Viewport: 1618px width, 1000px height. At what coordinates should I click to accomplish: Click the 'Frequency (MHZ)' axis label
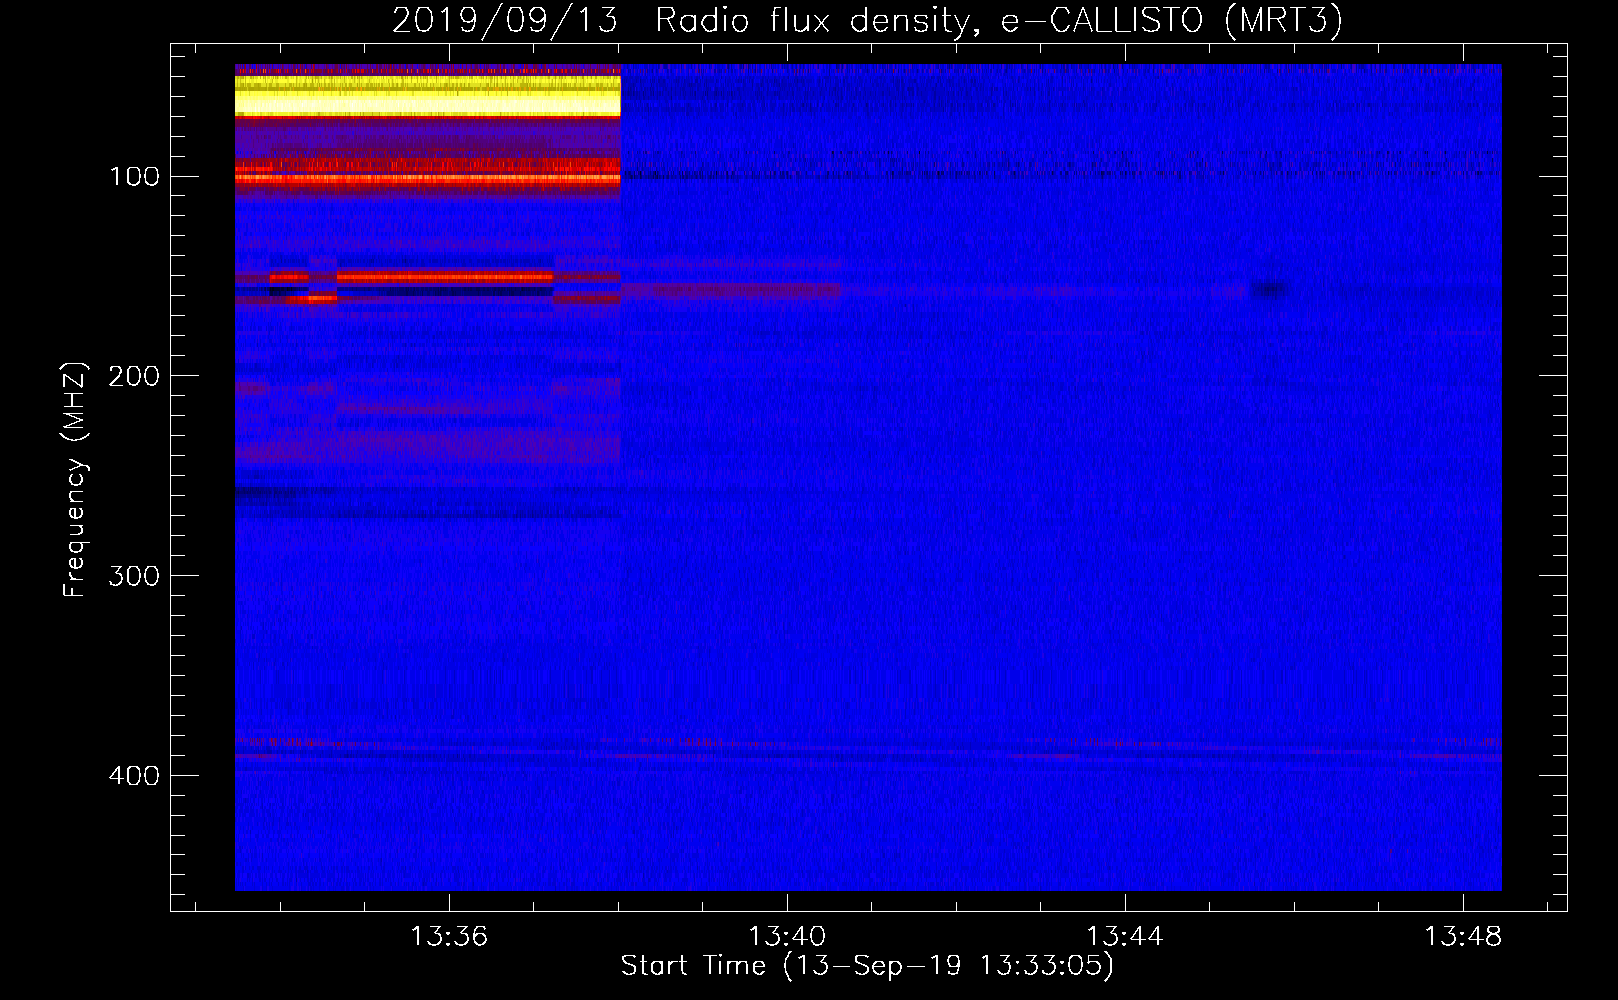[x=75, y=480]
